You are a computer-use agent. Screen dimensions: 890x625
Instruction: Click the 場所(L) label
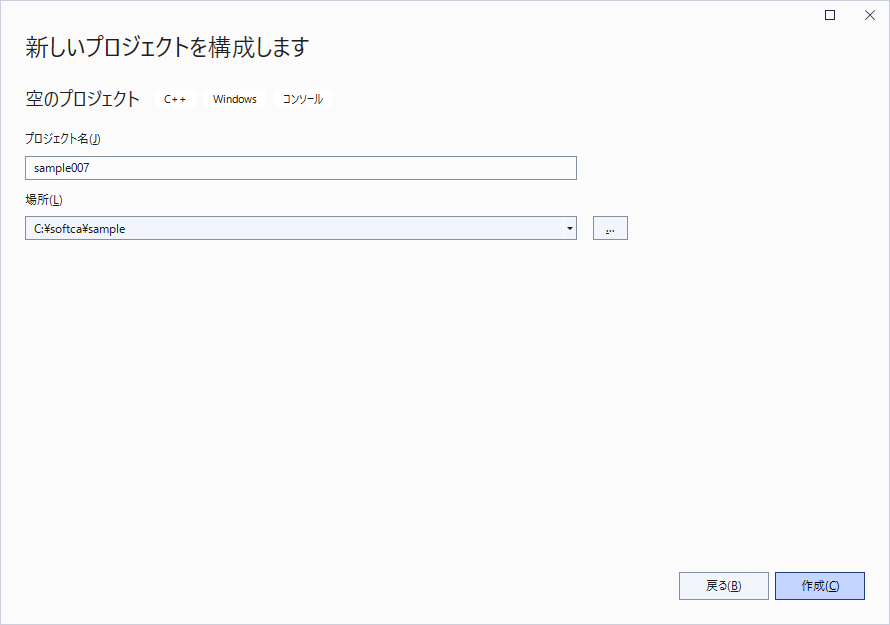pyautogui.click(x=43, y=199)
